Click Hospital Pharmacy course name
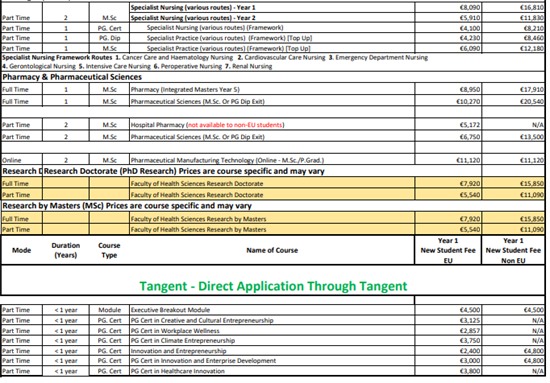Viewport: 550px width, 383px height. [x=157, y=125]
